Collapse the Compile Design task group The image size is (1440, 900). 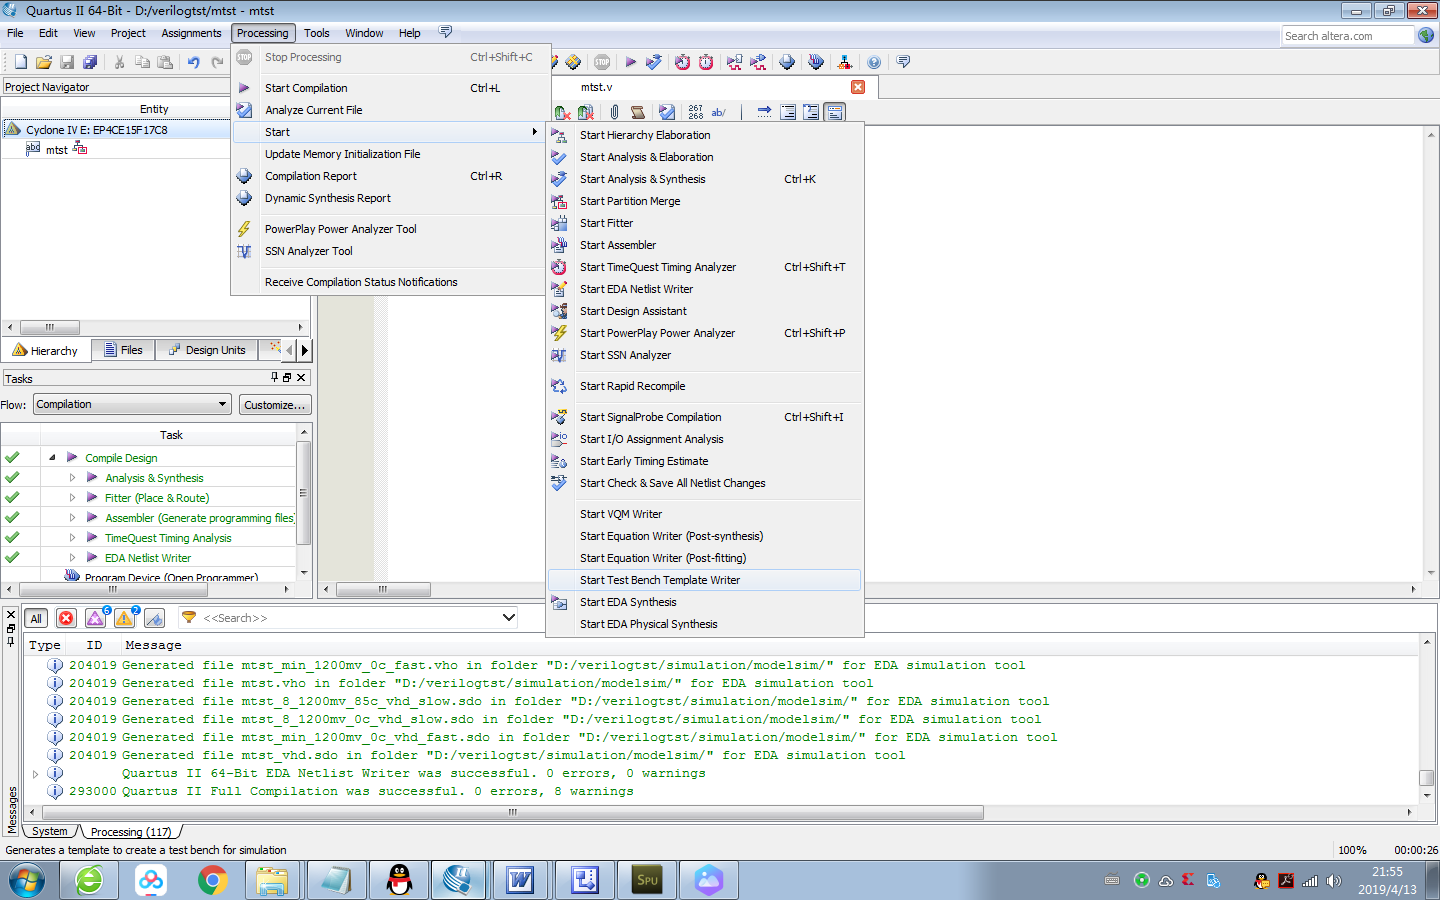[52, 457]
